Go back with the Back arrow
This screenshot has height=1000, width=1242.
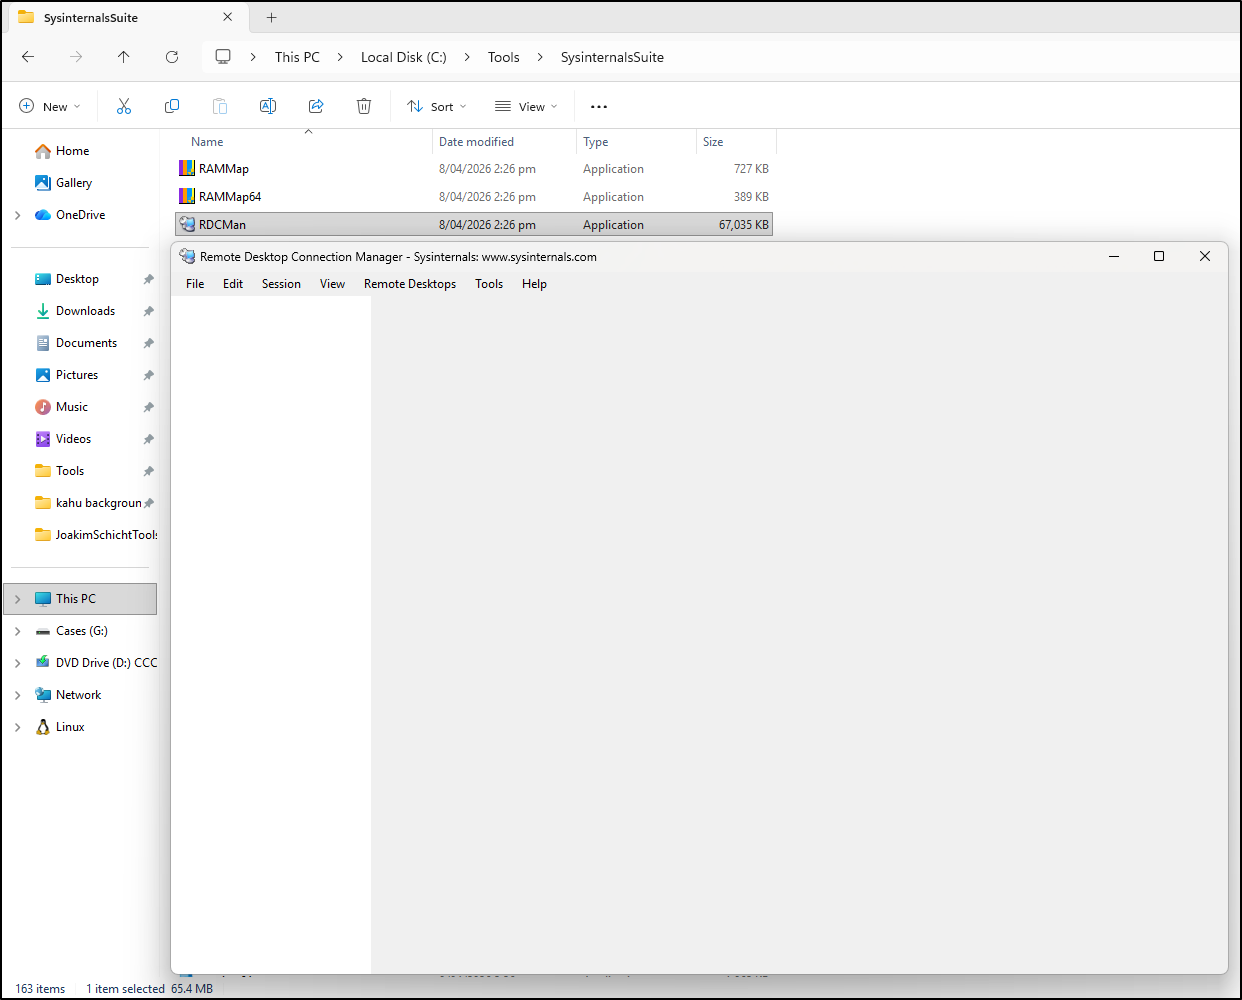[x=28, y=57]
